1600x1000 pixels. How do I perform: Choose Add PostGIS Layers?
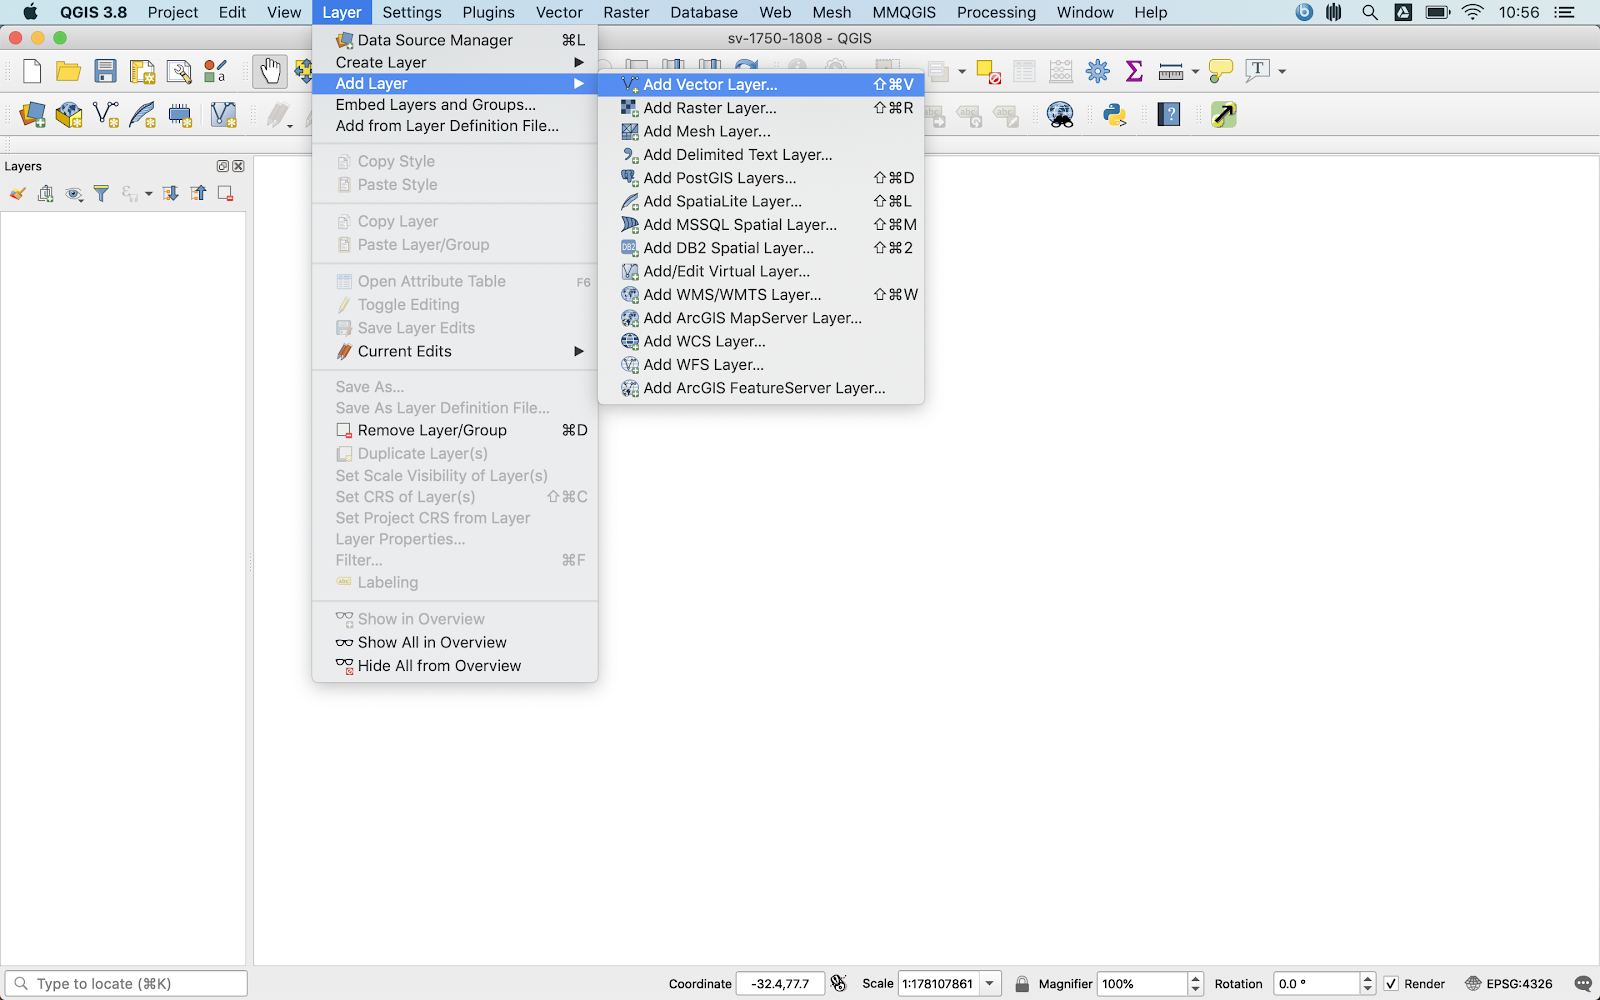point(761,178)
